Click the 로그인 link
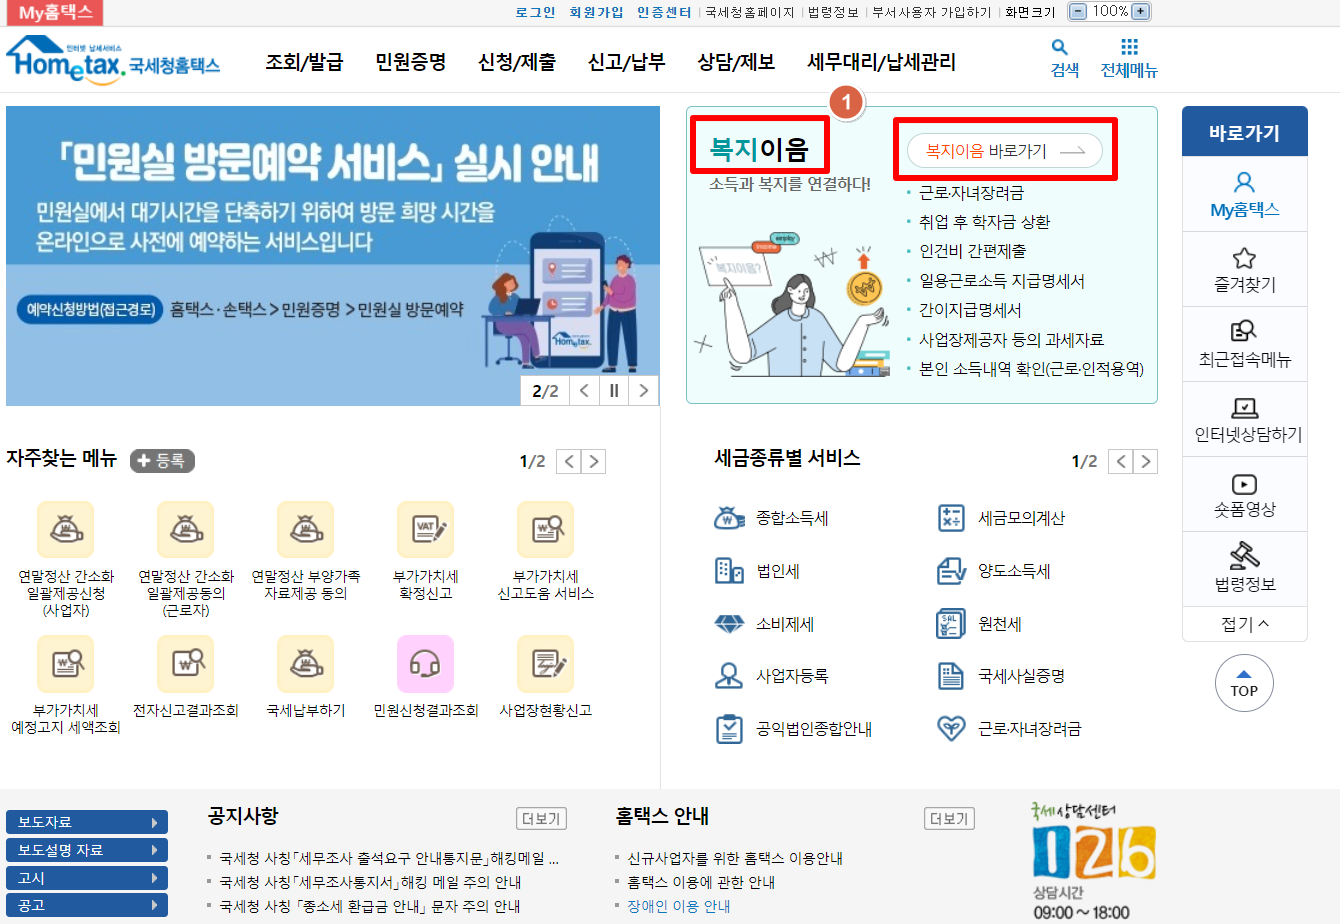This screenshot has height=924, width=1340. pos(535,12)
